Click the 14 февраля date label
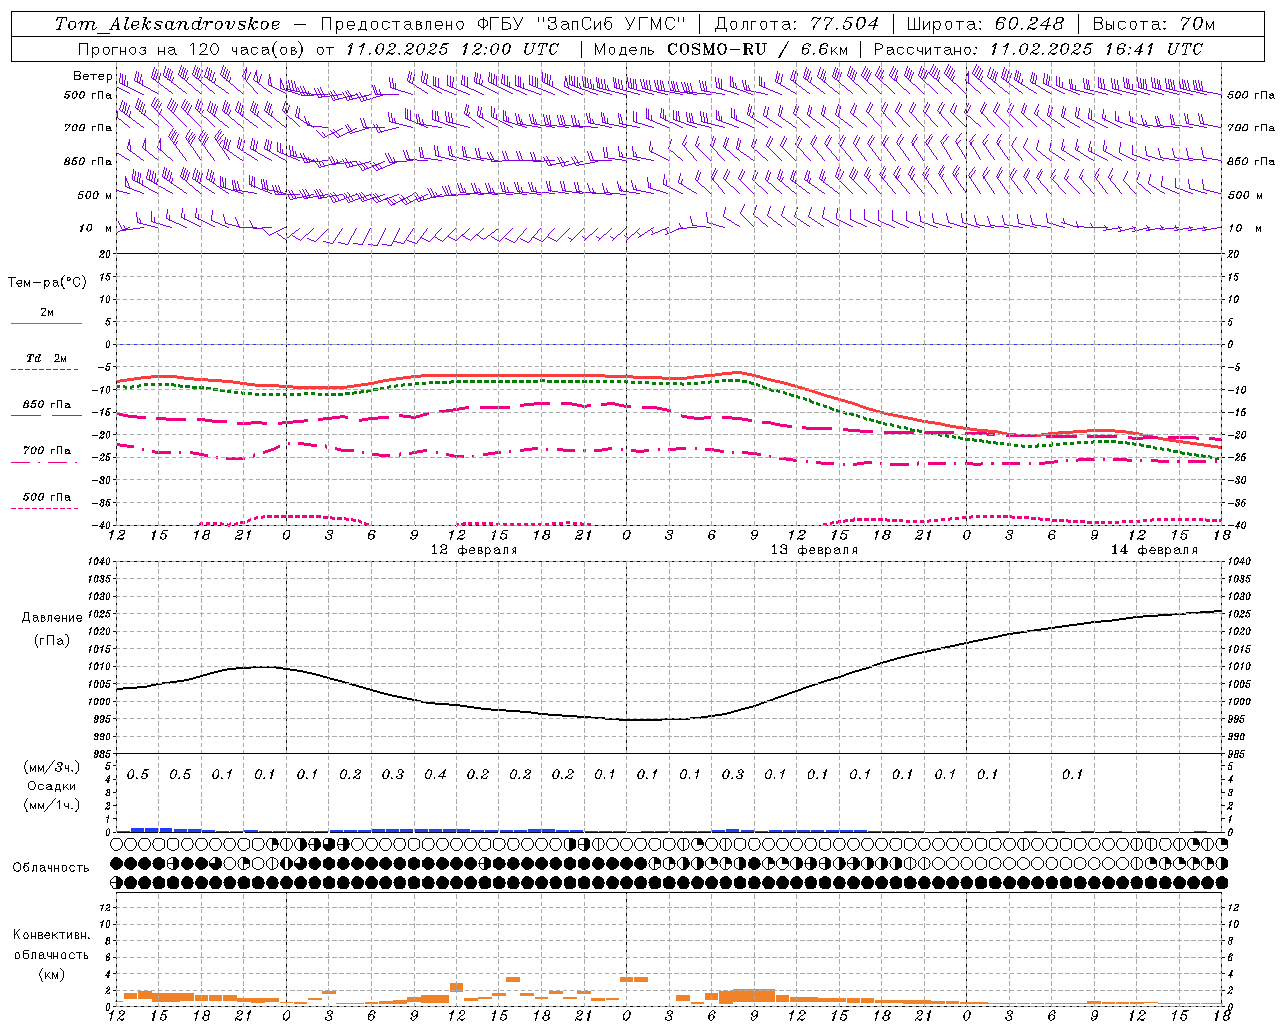Viewport: 1280px width, 1024px height. (x=1154, y=550)
